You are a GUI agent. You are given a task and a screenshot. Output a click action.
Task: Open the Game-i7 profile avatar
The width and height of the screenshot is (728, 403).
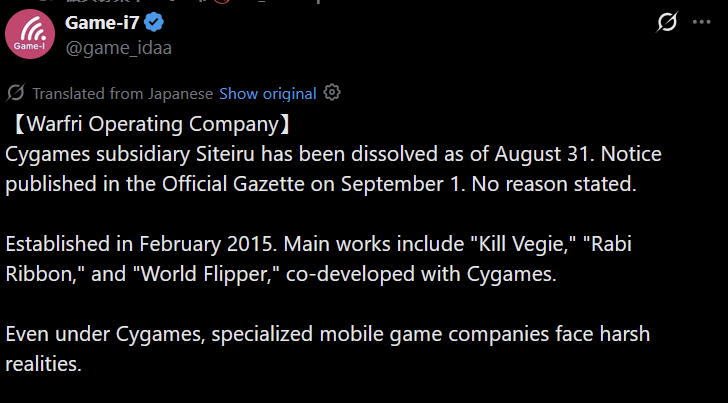pyautogui.click(x=30, y=34)
